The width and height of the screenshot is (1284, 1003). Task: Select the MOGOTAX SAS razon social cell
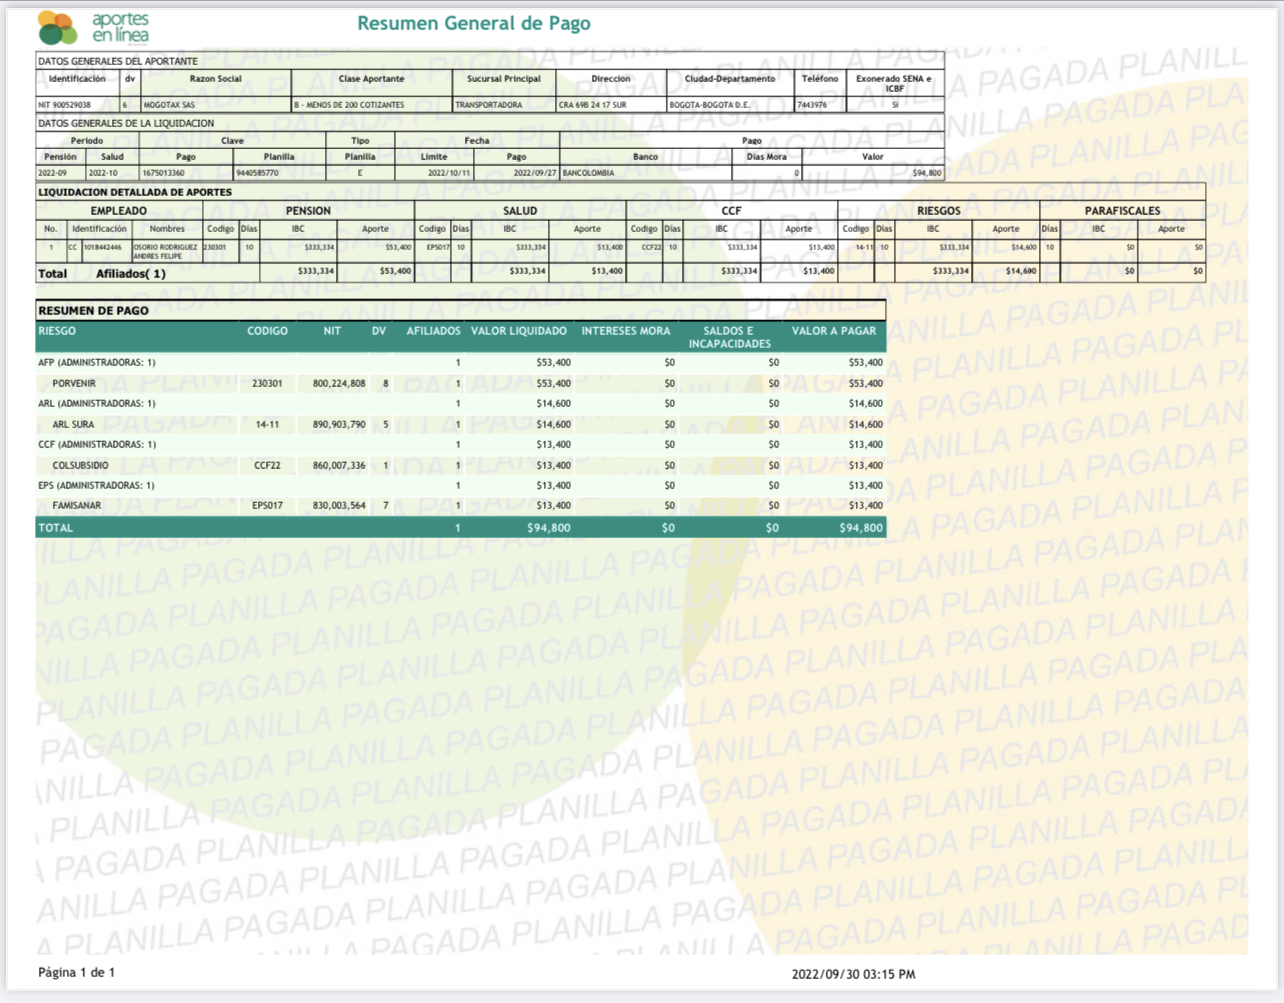(x=169, y=105)
